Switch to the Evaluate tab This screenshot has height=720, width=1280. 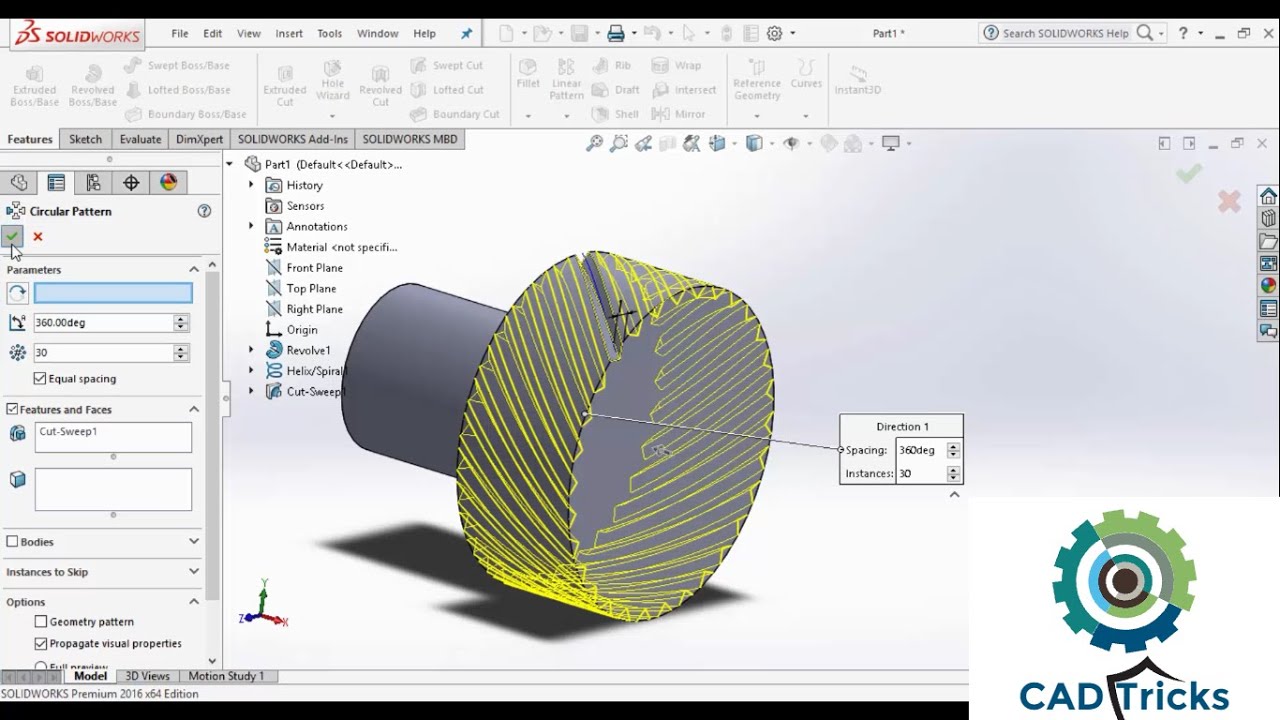click(140, 139)
